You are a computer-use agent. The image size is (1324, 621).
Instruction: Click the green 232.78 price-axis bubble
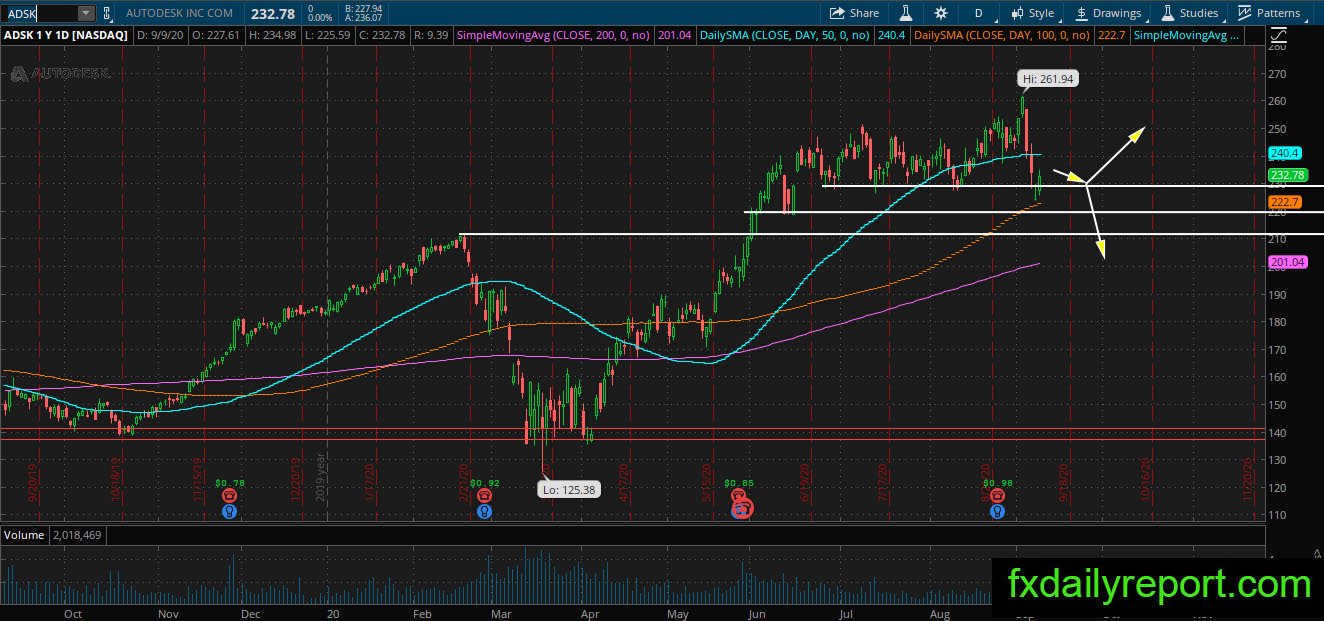[1289, 175]
